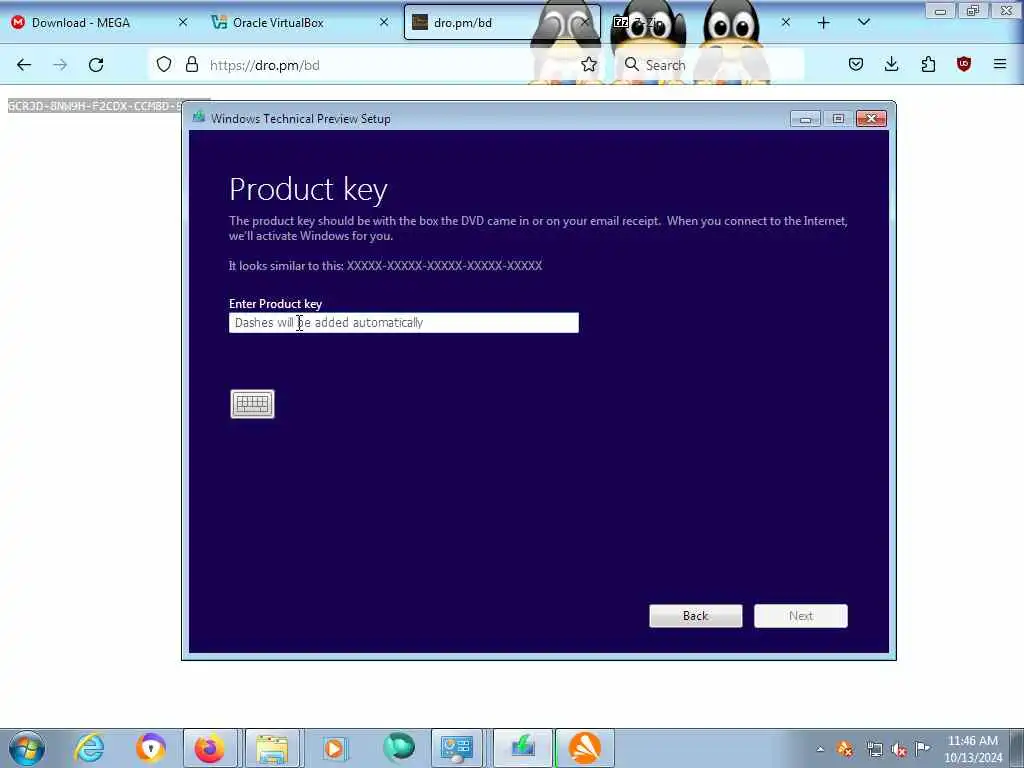Click the tracking protection shield icon

tap(164, 64)
